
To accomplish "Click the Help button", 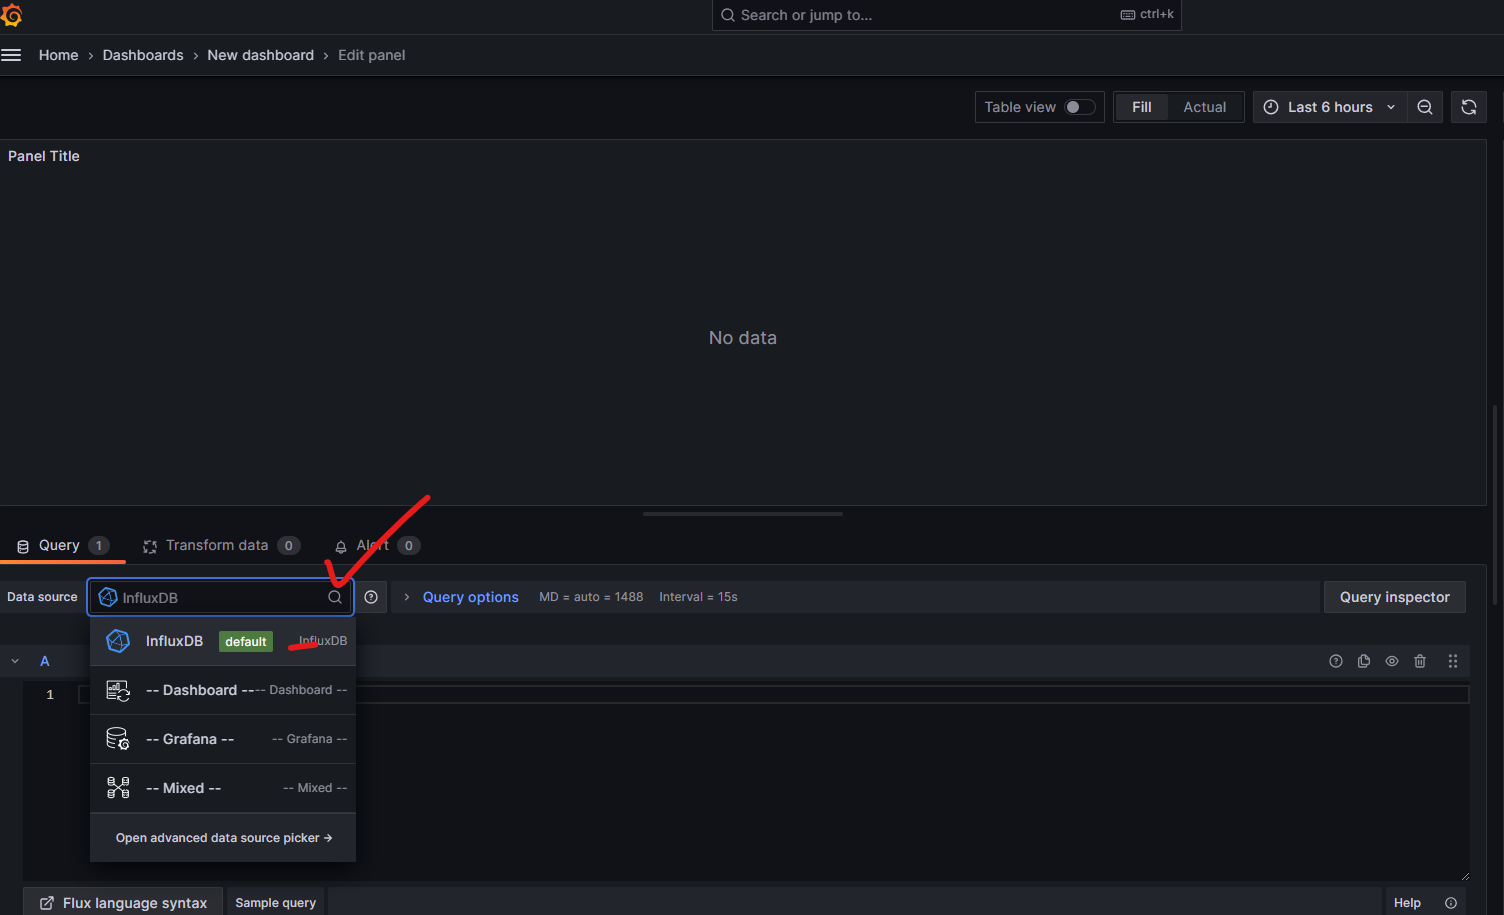I will 1407,903.
